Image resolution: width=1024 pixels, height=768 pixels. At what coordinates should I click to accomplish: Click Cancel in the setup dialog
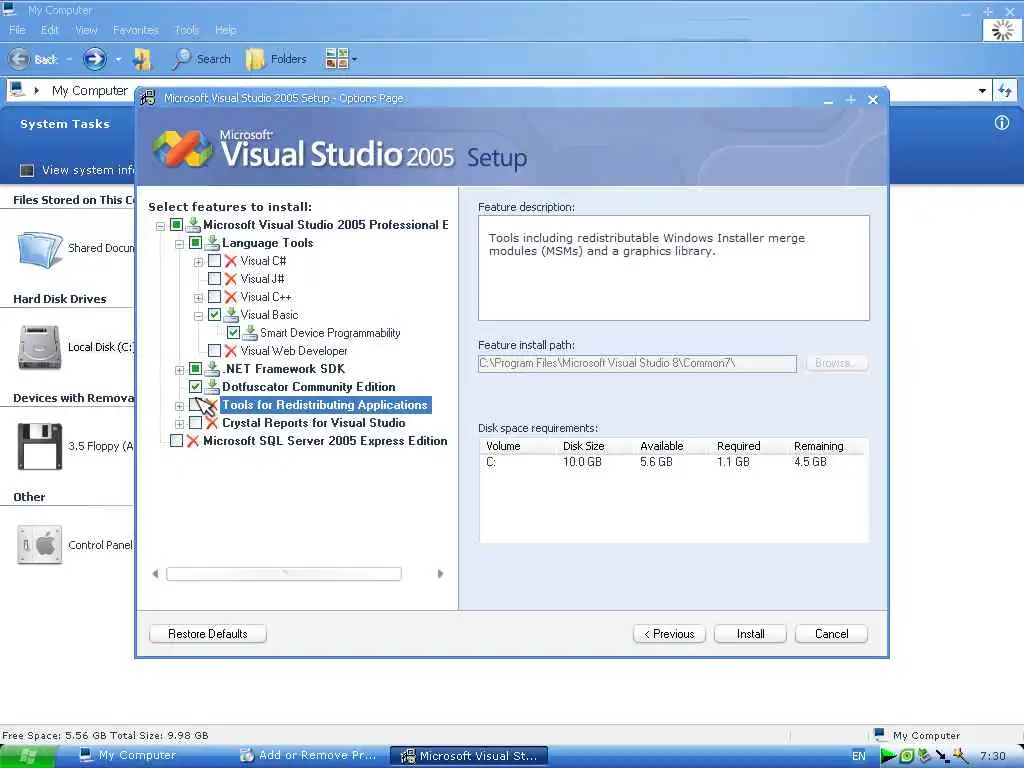831,634
